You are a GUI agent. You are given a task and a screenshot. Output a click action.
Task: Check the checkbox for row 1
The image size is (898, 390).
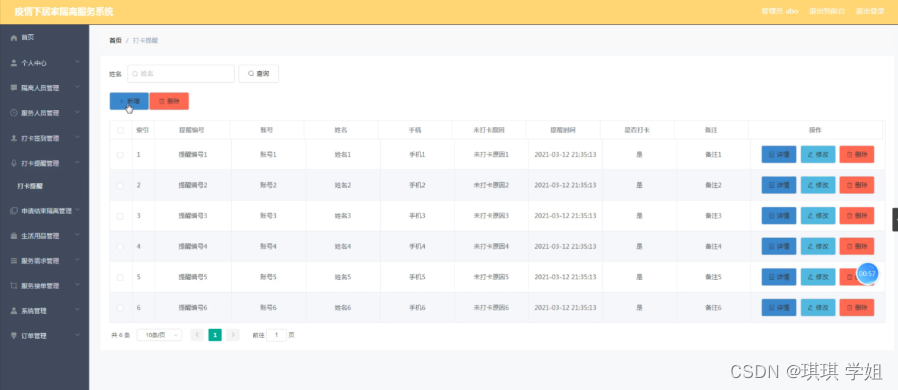(x=120, y=155)
